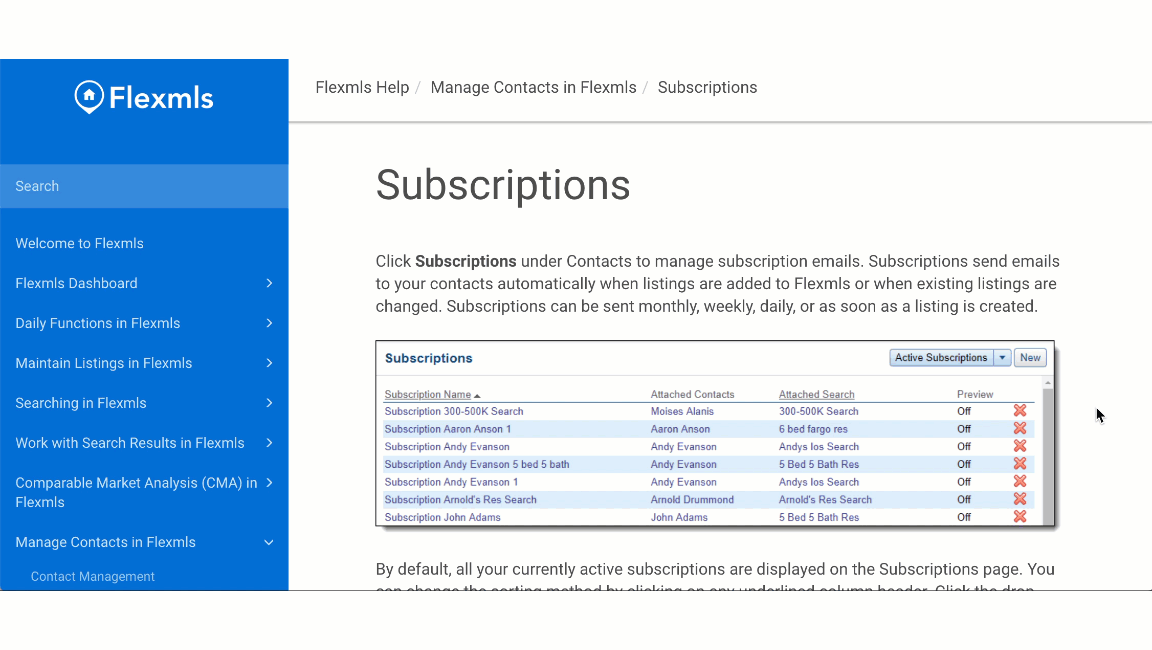Open Welcome to Flexmls sidebar item

(x=80, y=243)
